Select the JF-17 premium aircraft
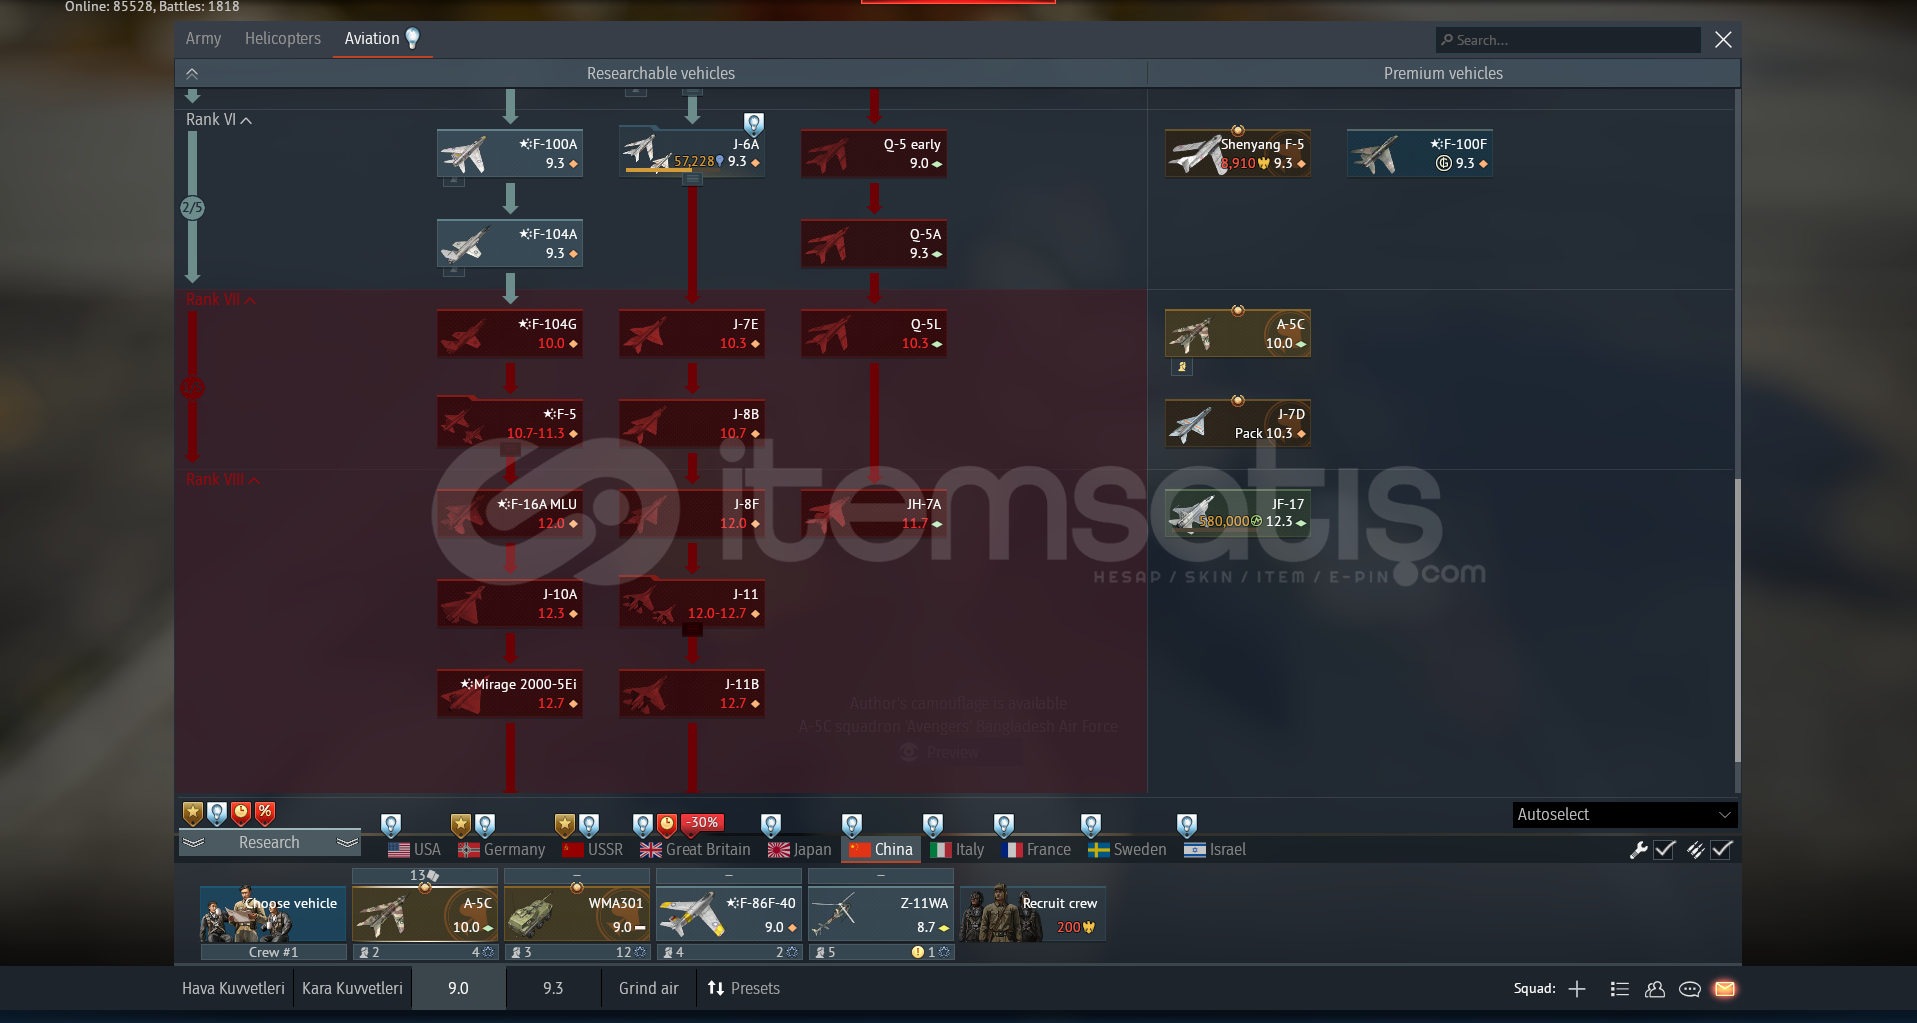1917x1023 pixels. coord(1238,513)
